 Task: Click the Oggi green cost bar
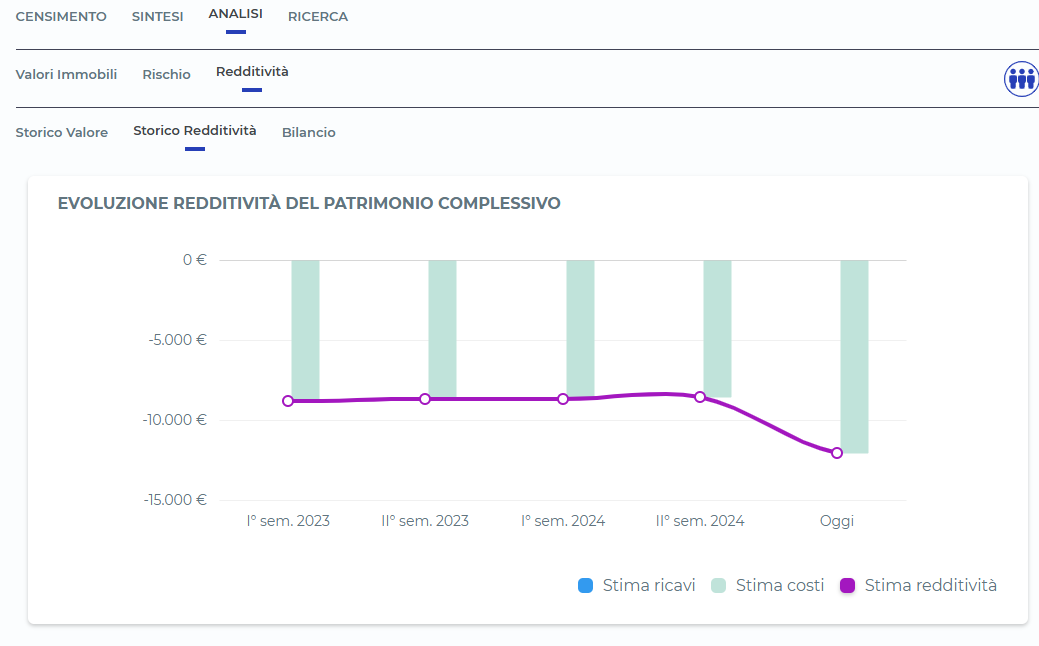854,350
